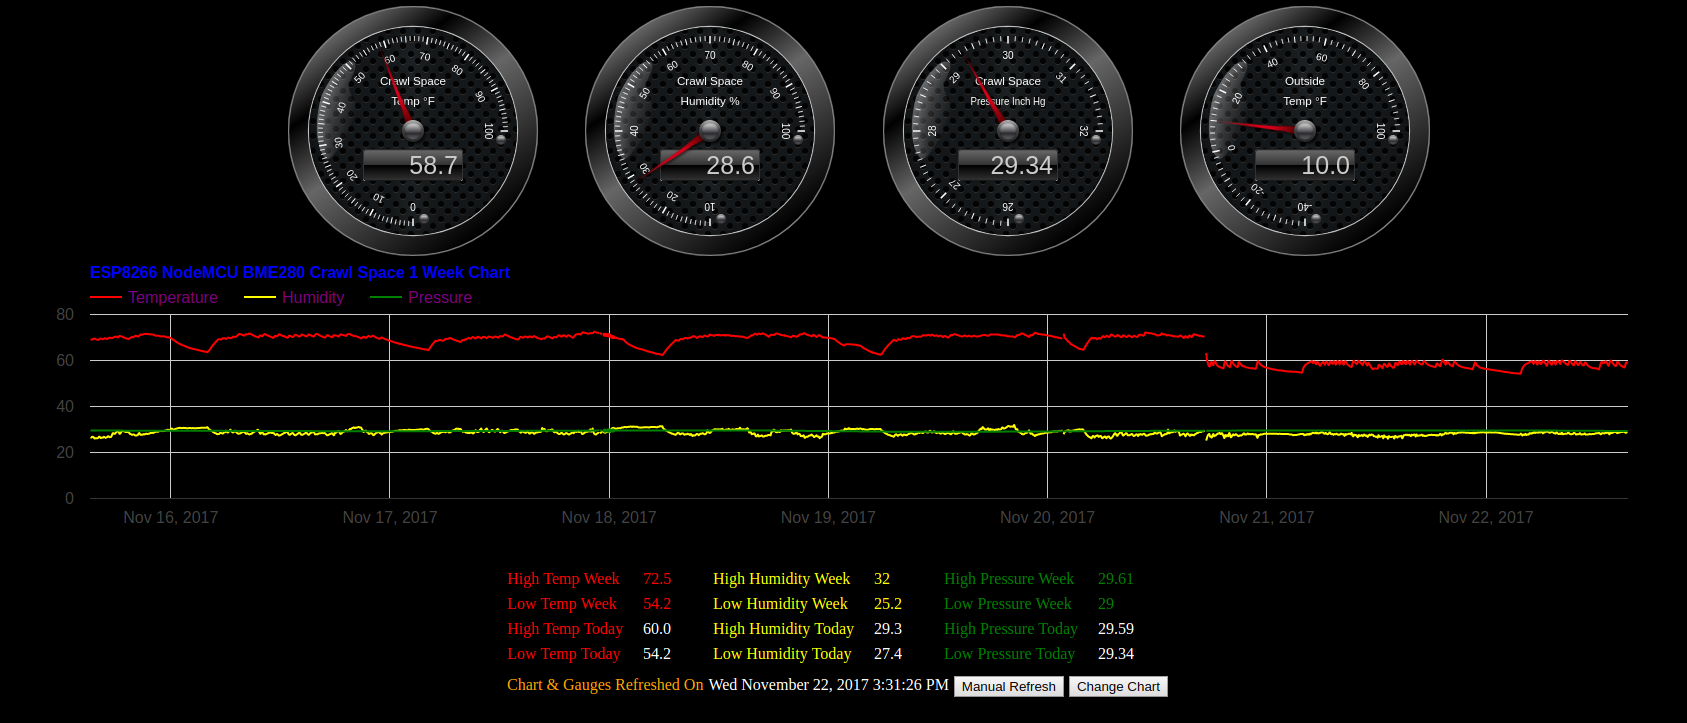
Task: Click the High Humidity Today label
Action: click(x=784, y=629)
